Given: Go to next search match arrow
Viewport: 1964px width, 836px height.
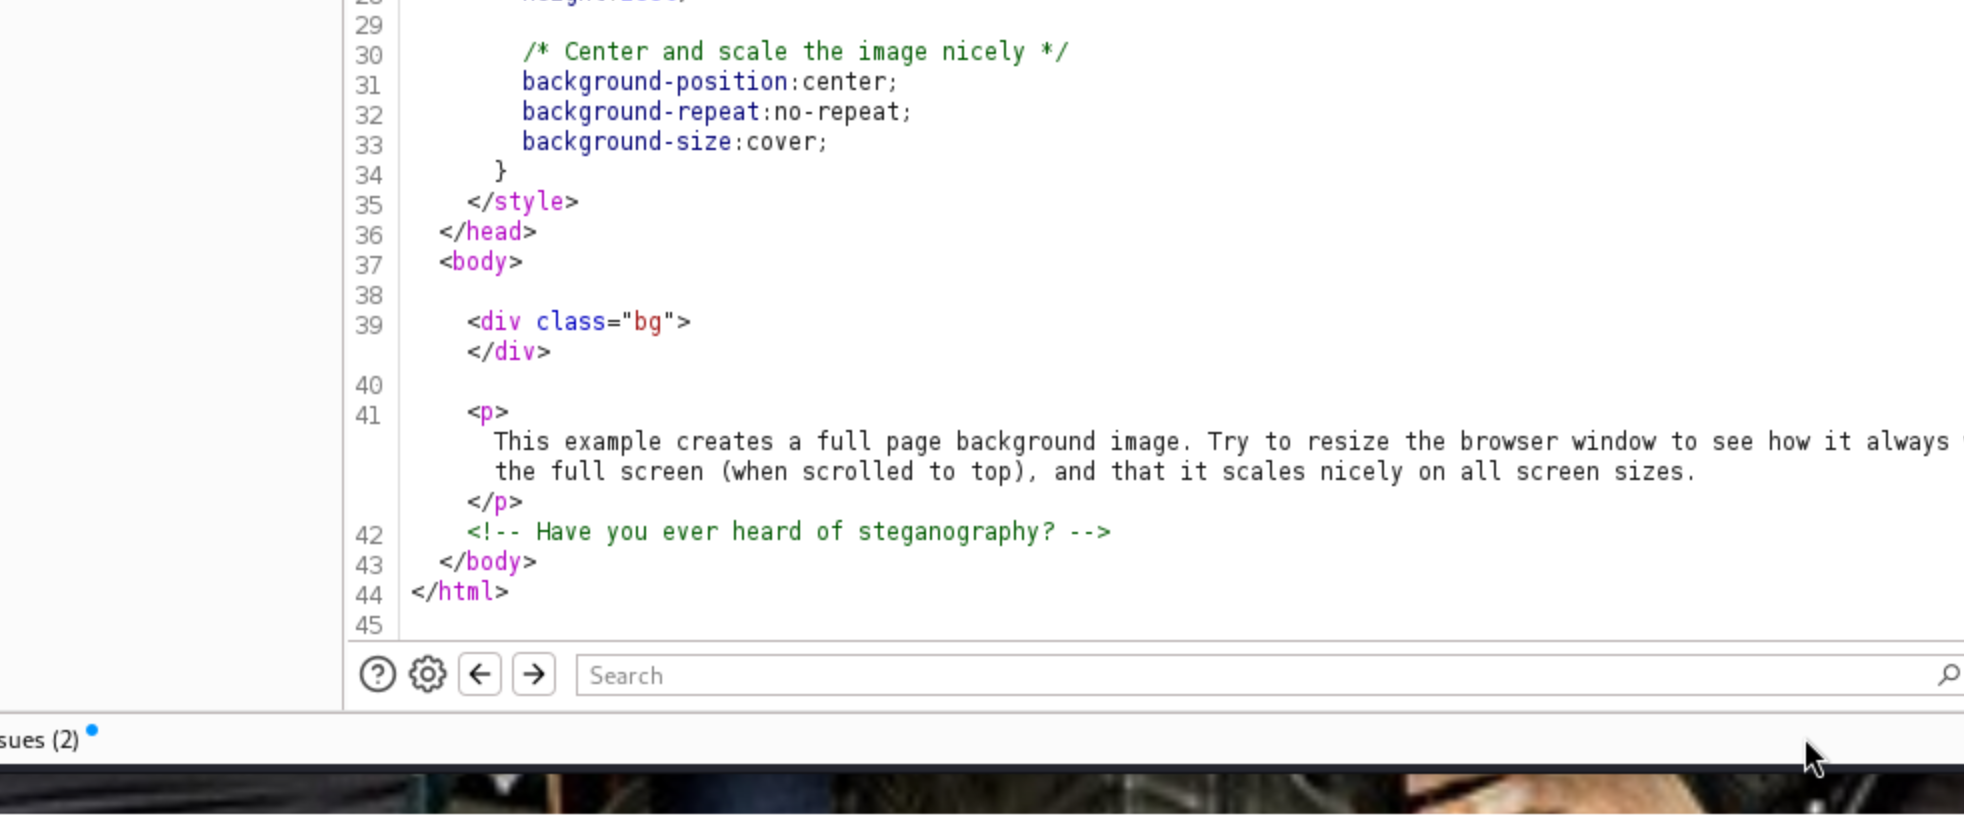Looking at the screenshot, I should pos(534,675).
